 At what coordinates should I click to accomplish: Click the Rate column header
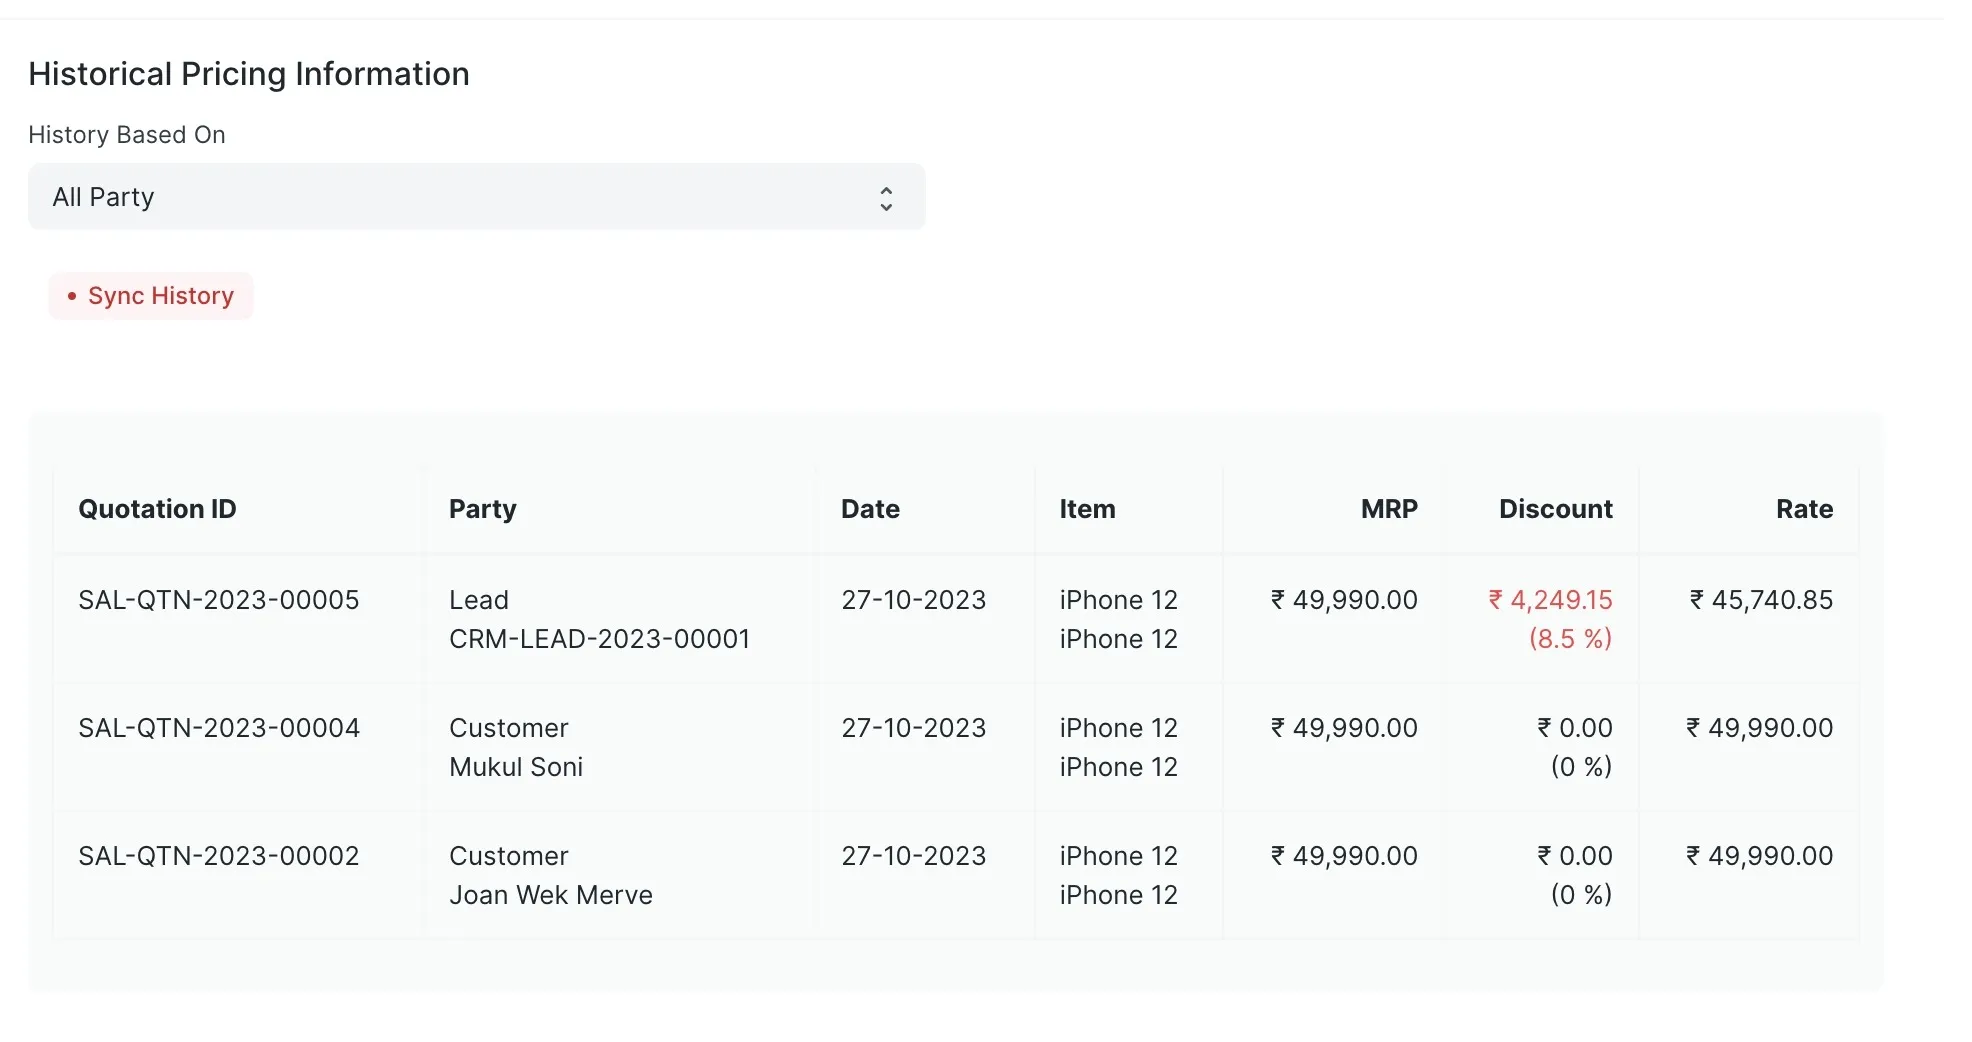point(1804,509)
